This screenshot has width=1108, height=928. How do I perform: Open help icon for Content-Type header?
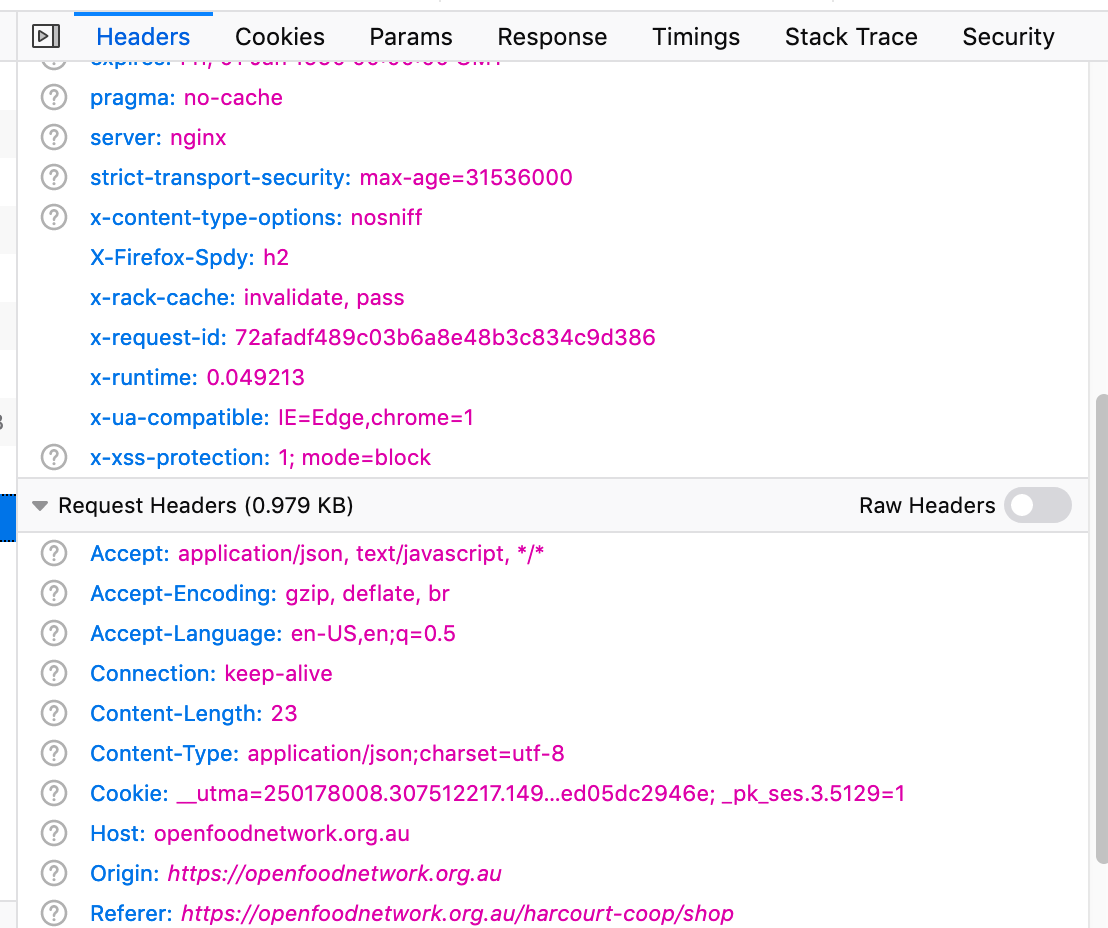point(54,753)
